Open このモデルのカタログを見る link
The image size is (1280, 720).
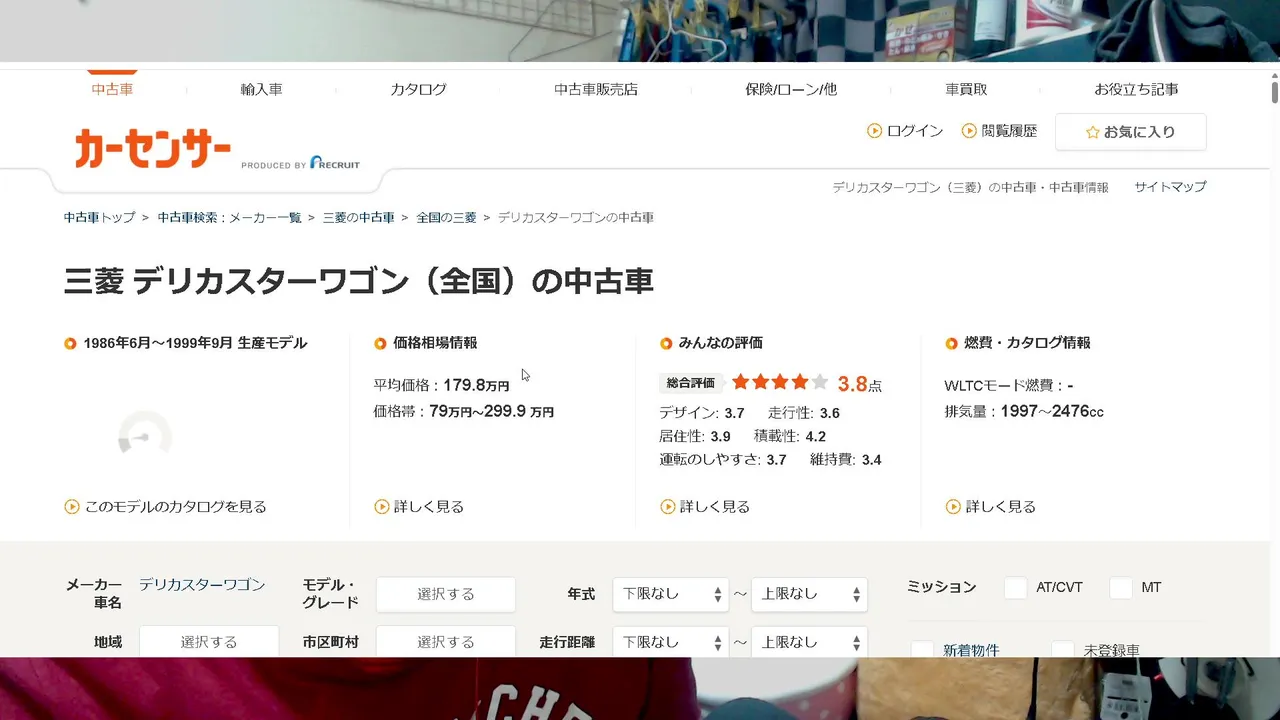tap(176, 507)
